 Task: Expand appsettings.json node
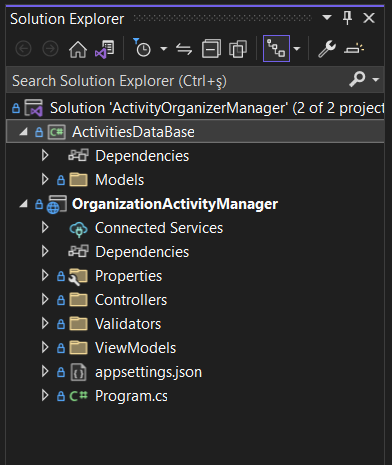click(45, 371)
